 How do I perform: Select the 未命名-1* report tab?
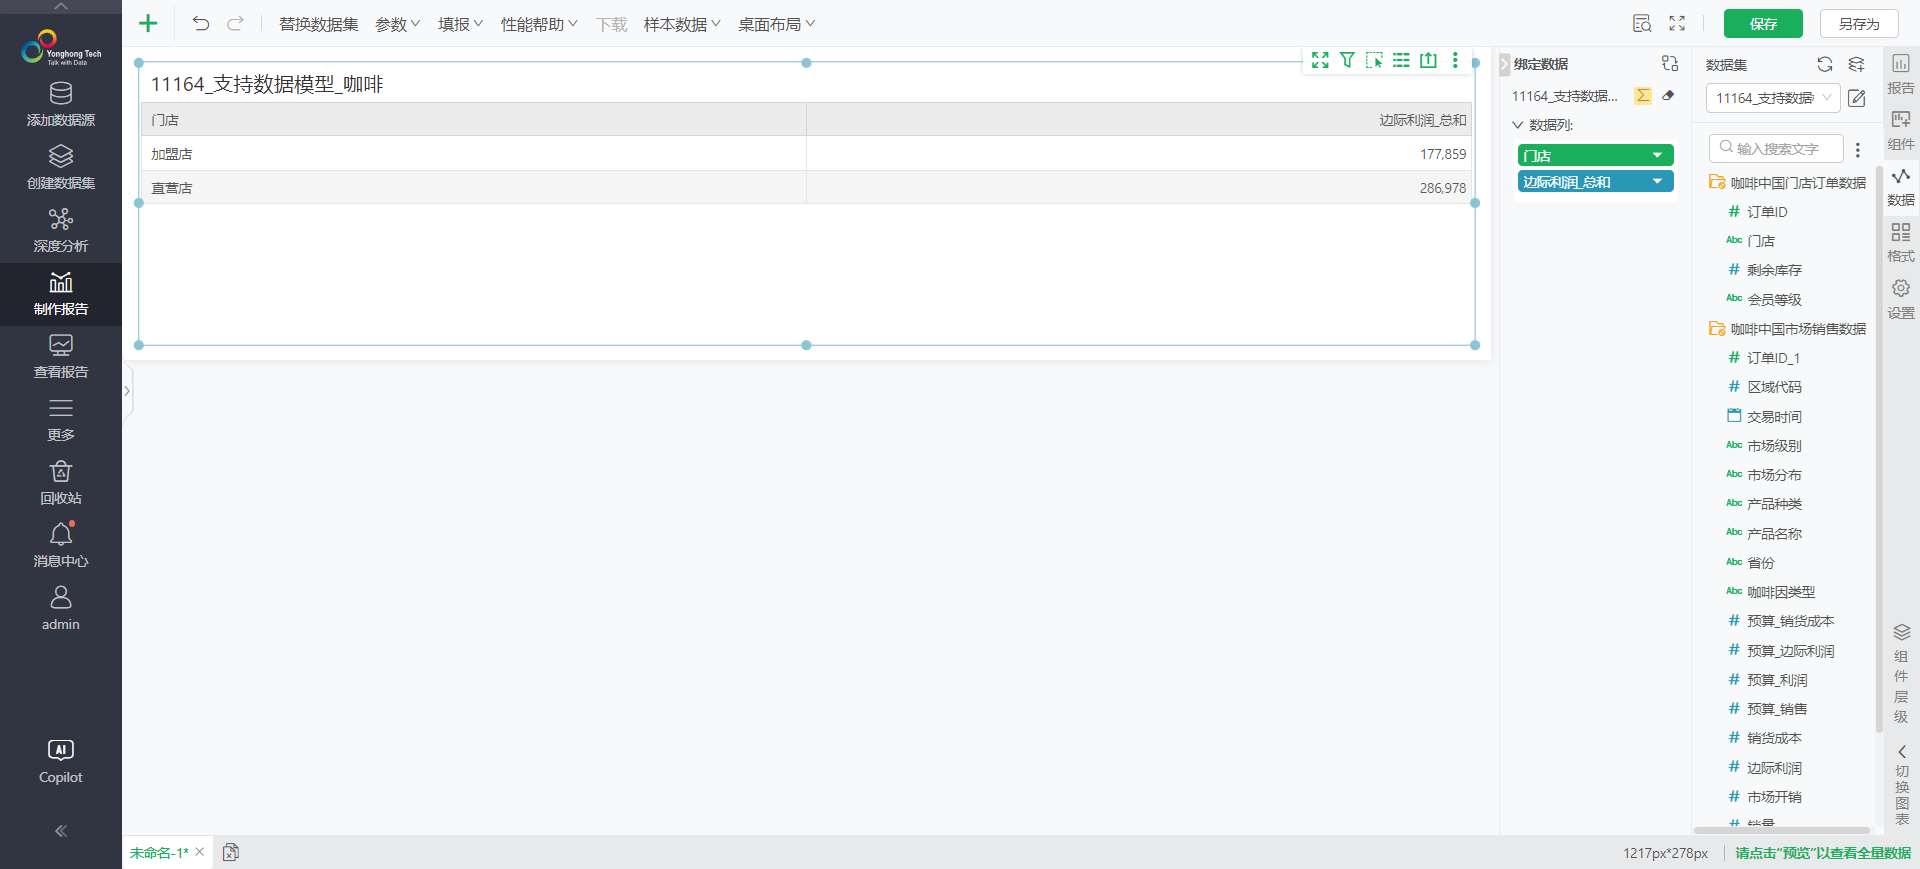(159, 852)
